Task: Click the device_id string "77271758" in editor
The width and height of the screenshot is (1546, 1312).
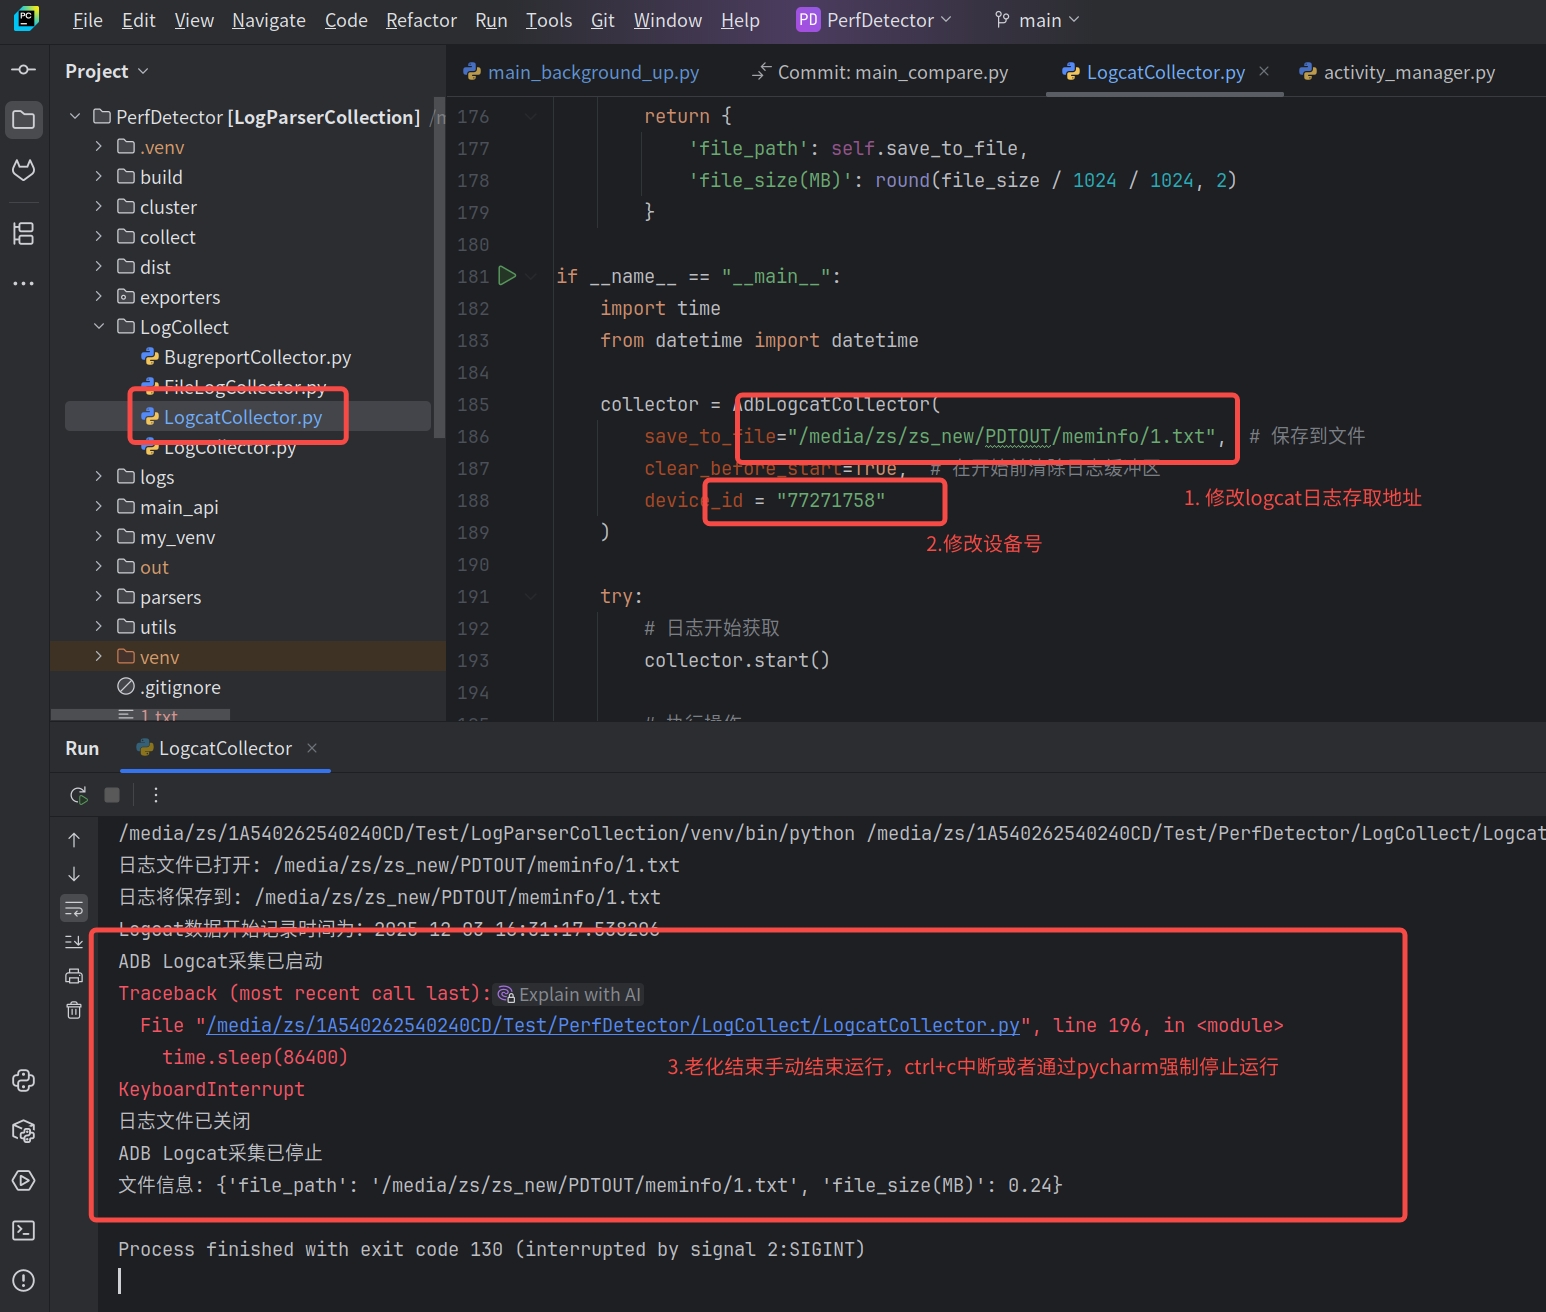Action: point(831,500)
